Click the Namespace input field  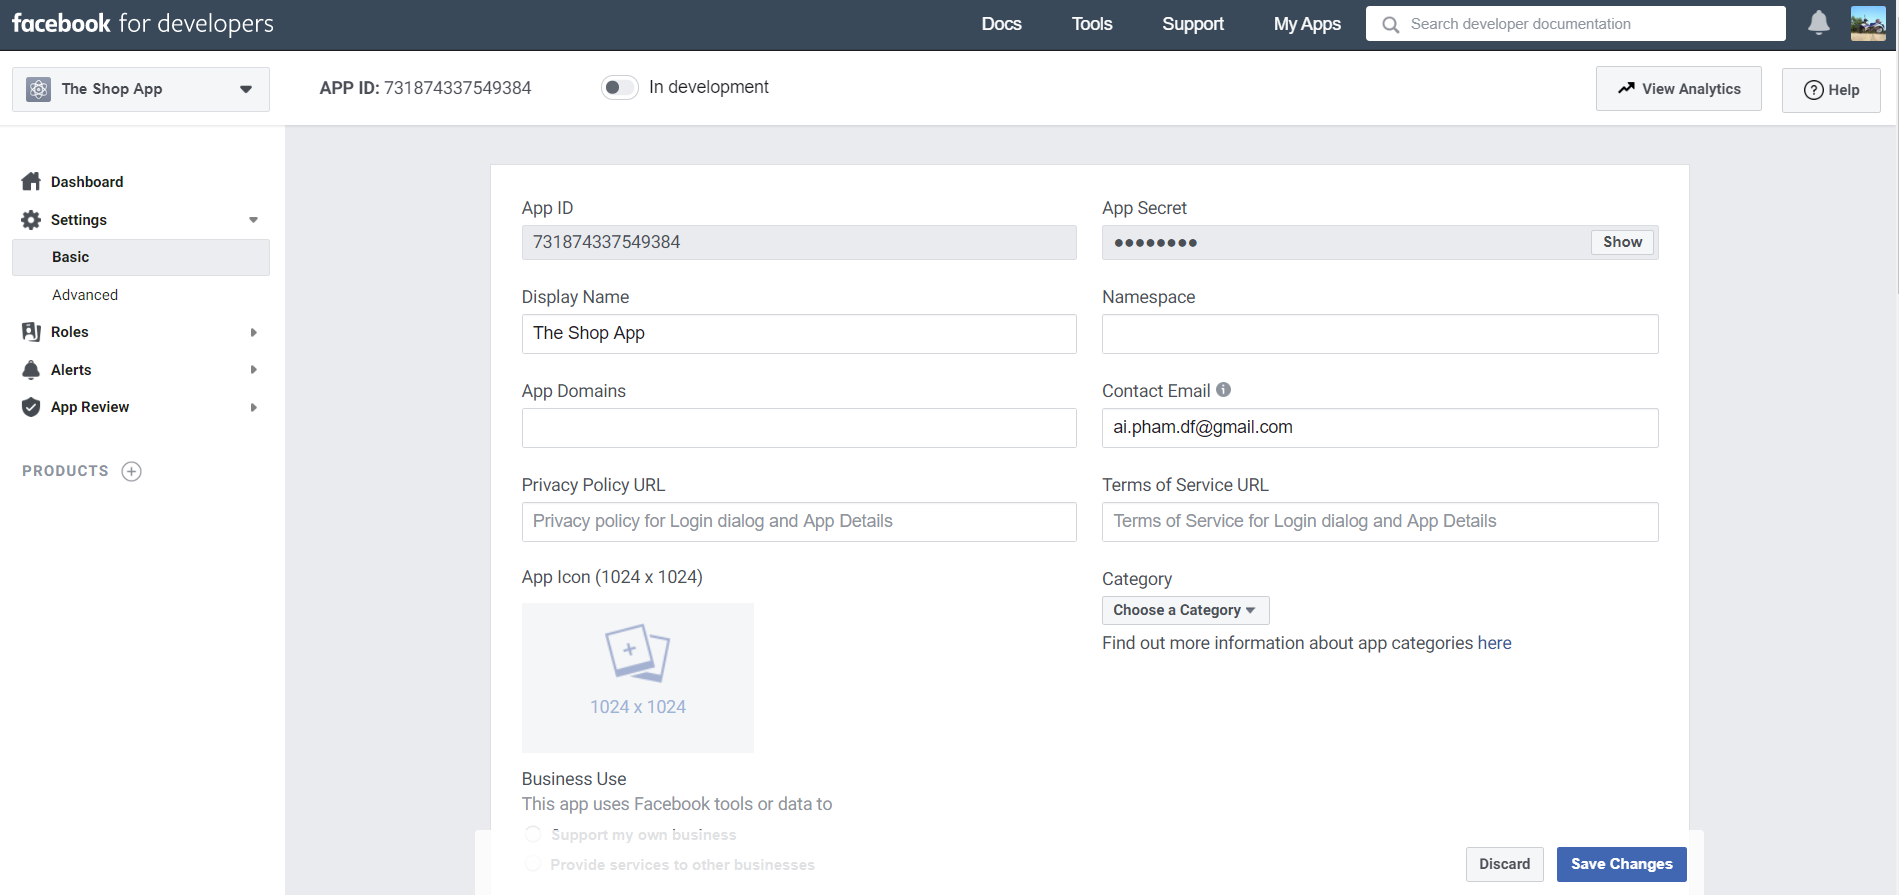click(x=1380, y=334)
